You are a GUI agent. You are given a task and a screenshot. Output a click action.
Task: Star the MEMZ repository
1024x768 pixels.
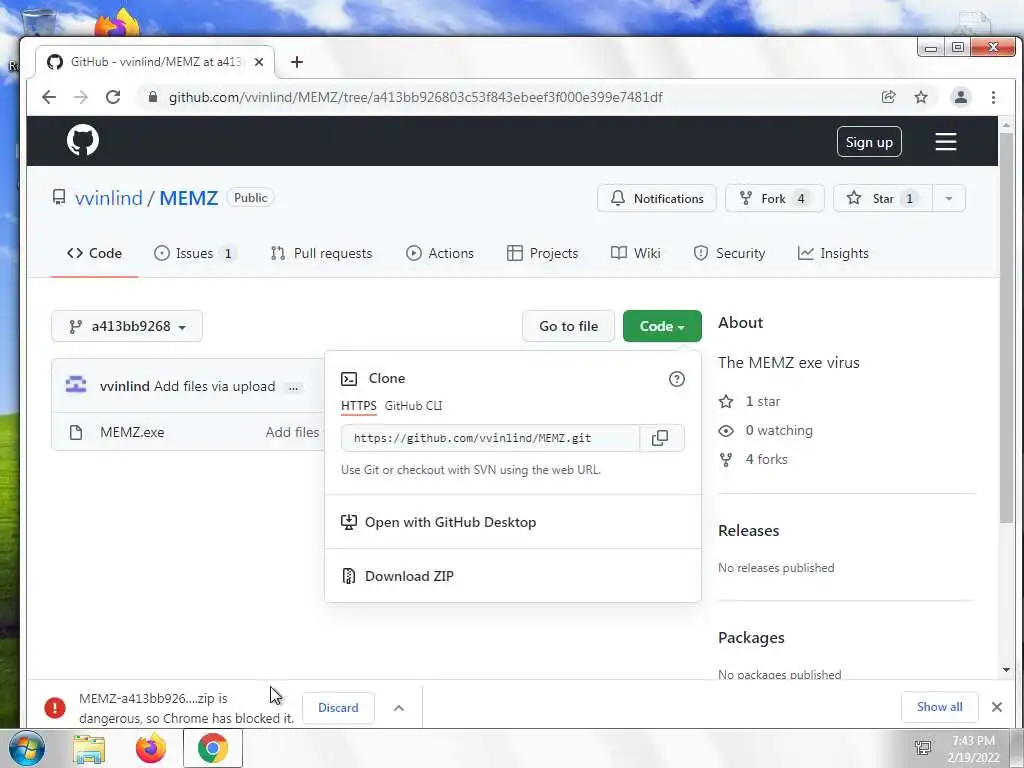pyautogui.click(x=882, y=199)
